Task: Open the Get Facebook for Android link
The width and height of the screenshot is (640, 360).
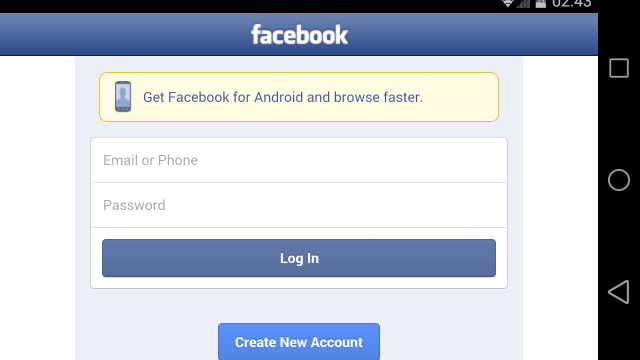Action: coord(283,97)
